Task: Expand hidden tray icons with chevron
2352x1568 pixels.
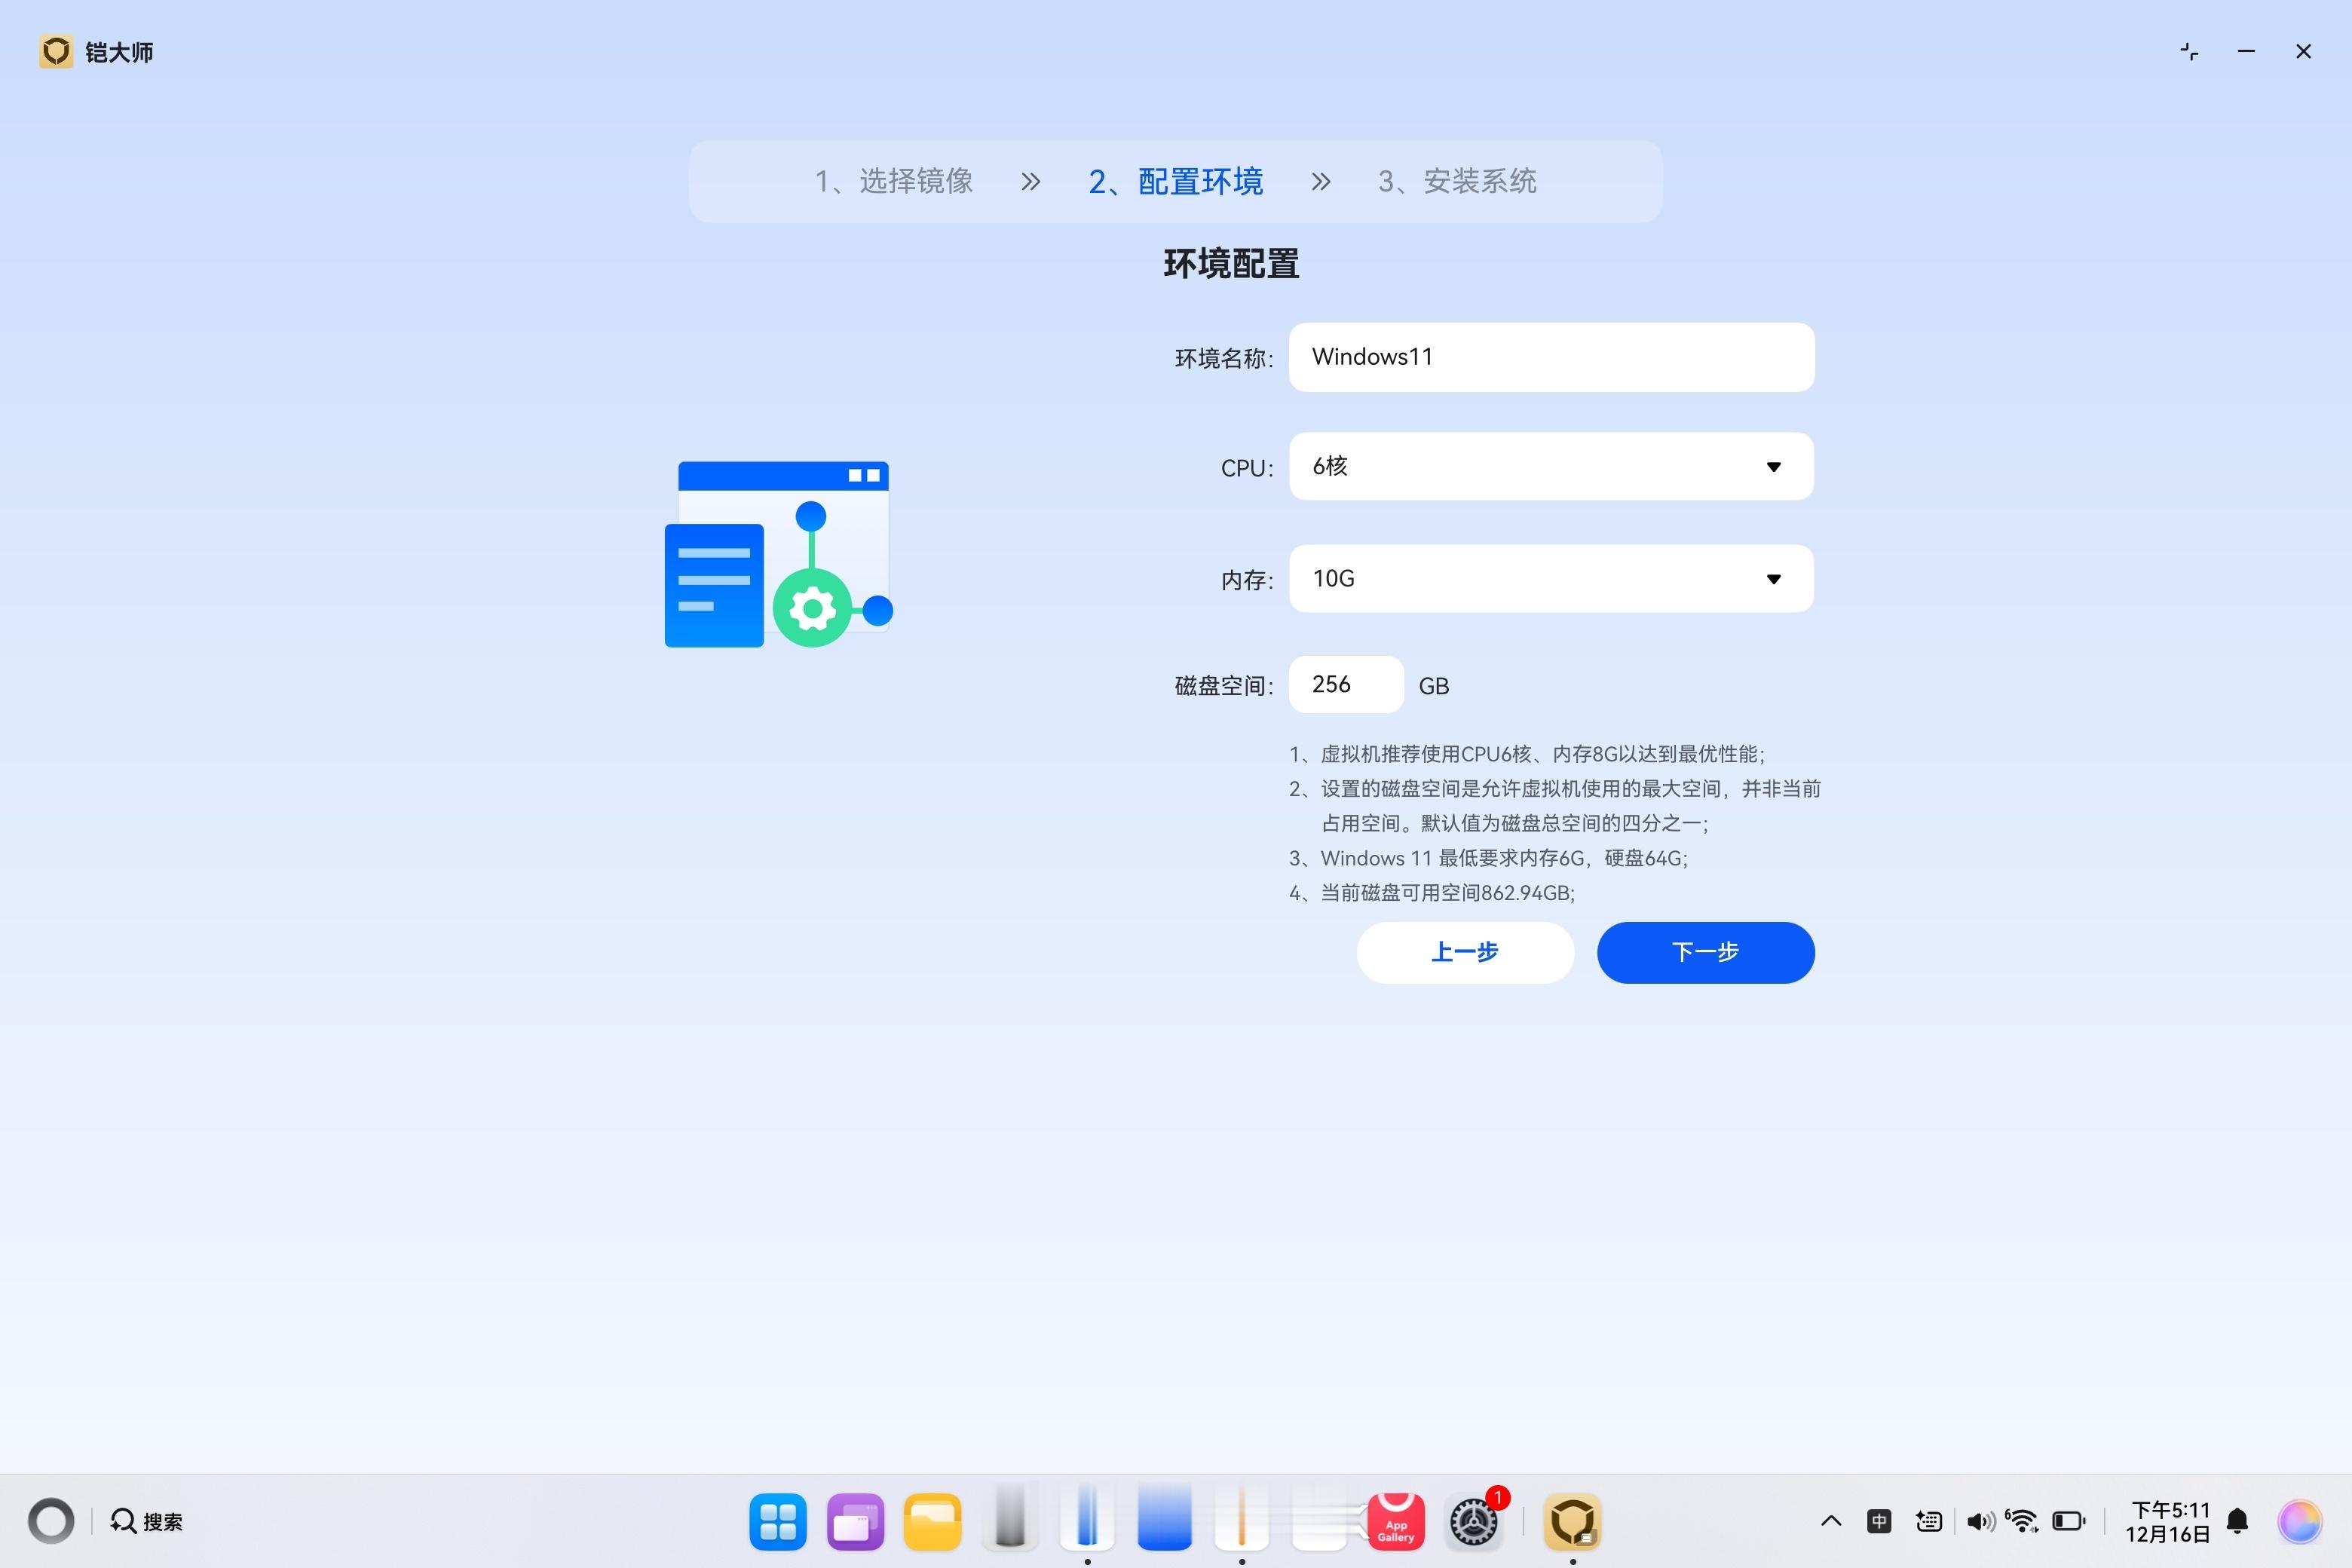Action: (x=1831, y=1521)
